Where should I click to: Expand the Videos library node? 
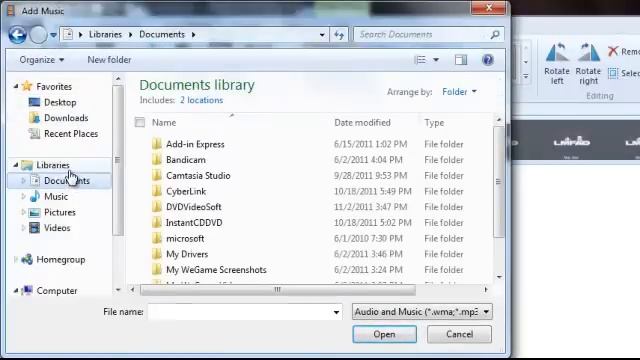(x=23, y=228)
